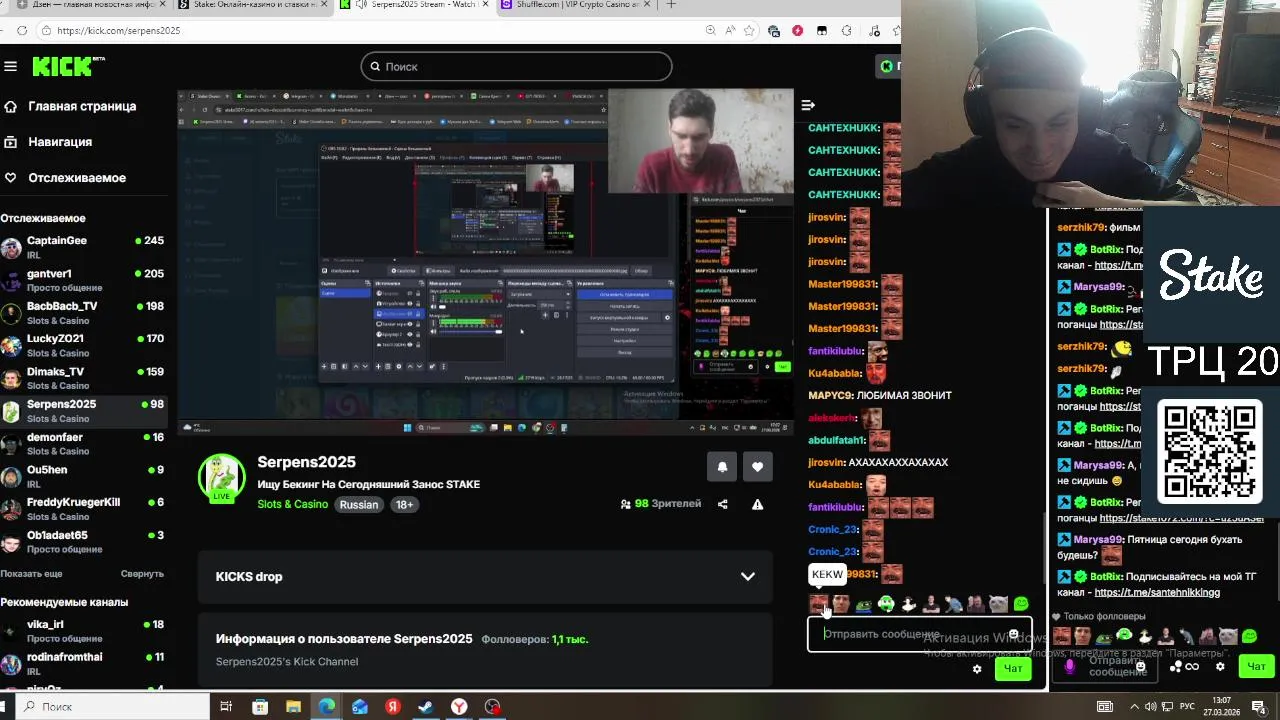Viewport: 1280px width, 720px height.
Task: Follow channel with heart button
Action: pos(757,467)
